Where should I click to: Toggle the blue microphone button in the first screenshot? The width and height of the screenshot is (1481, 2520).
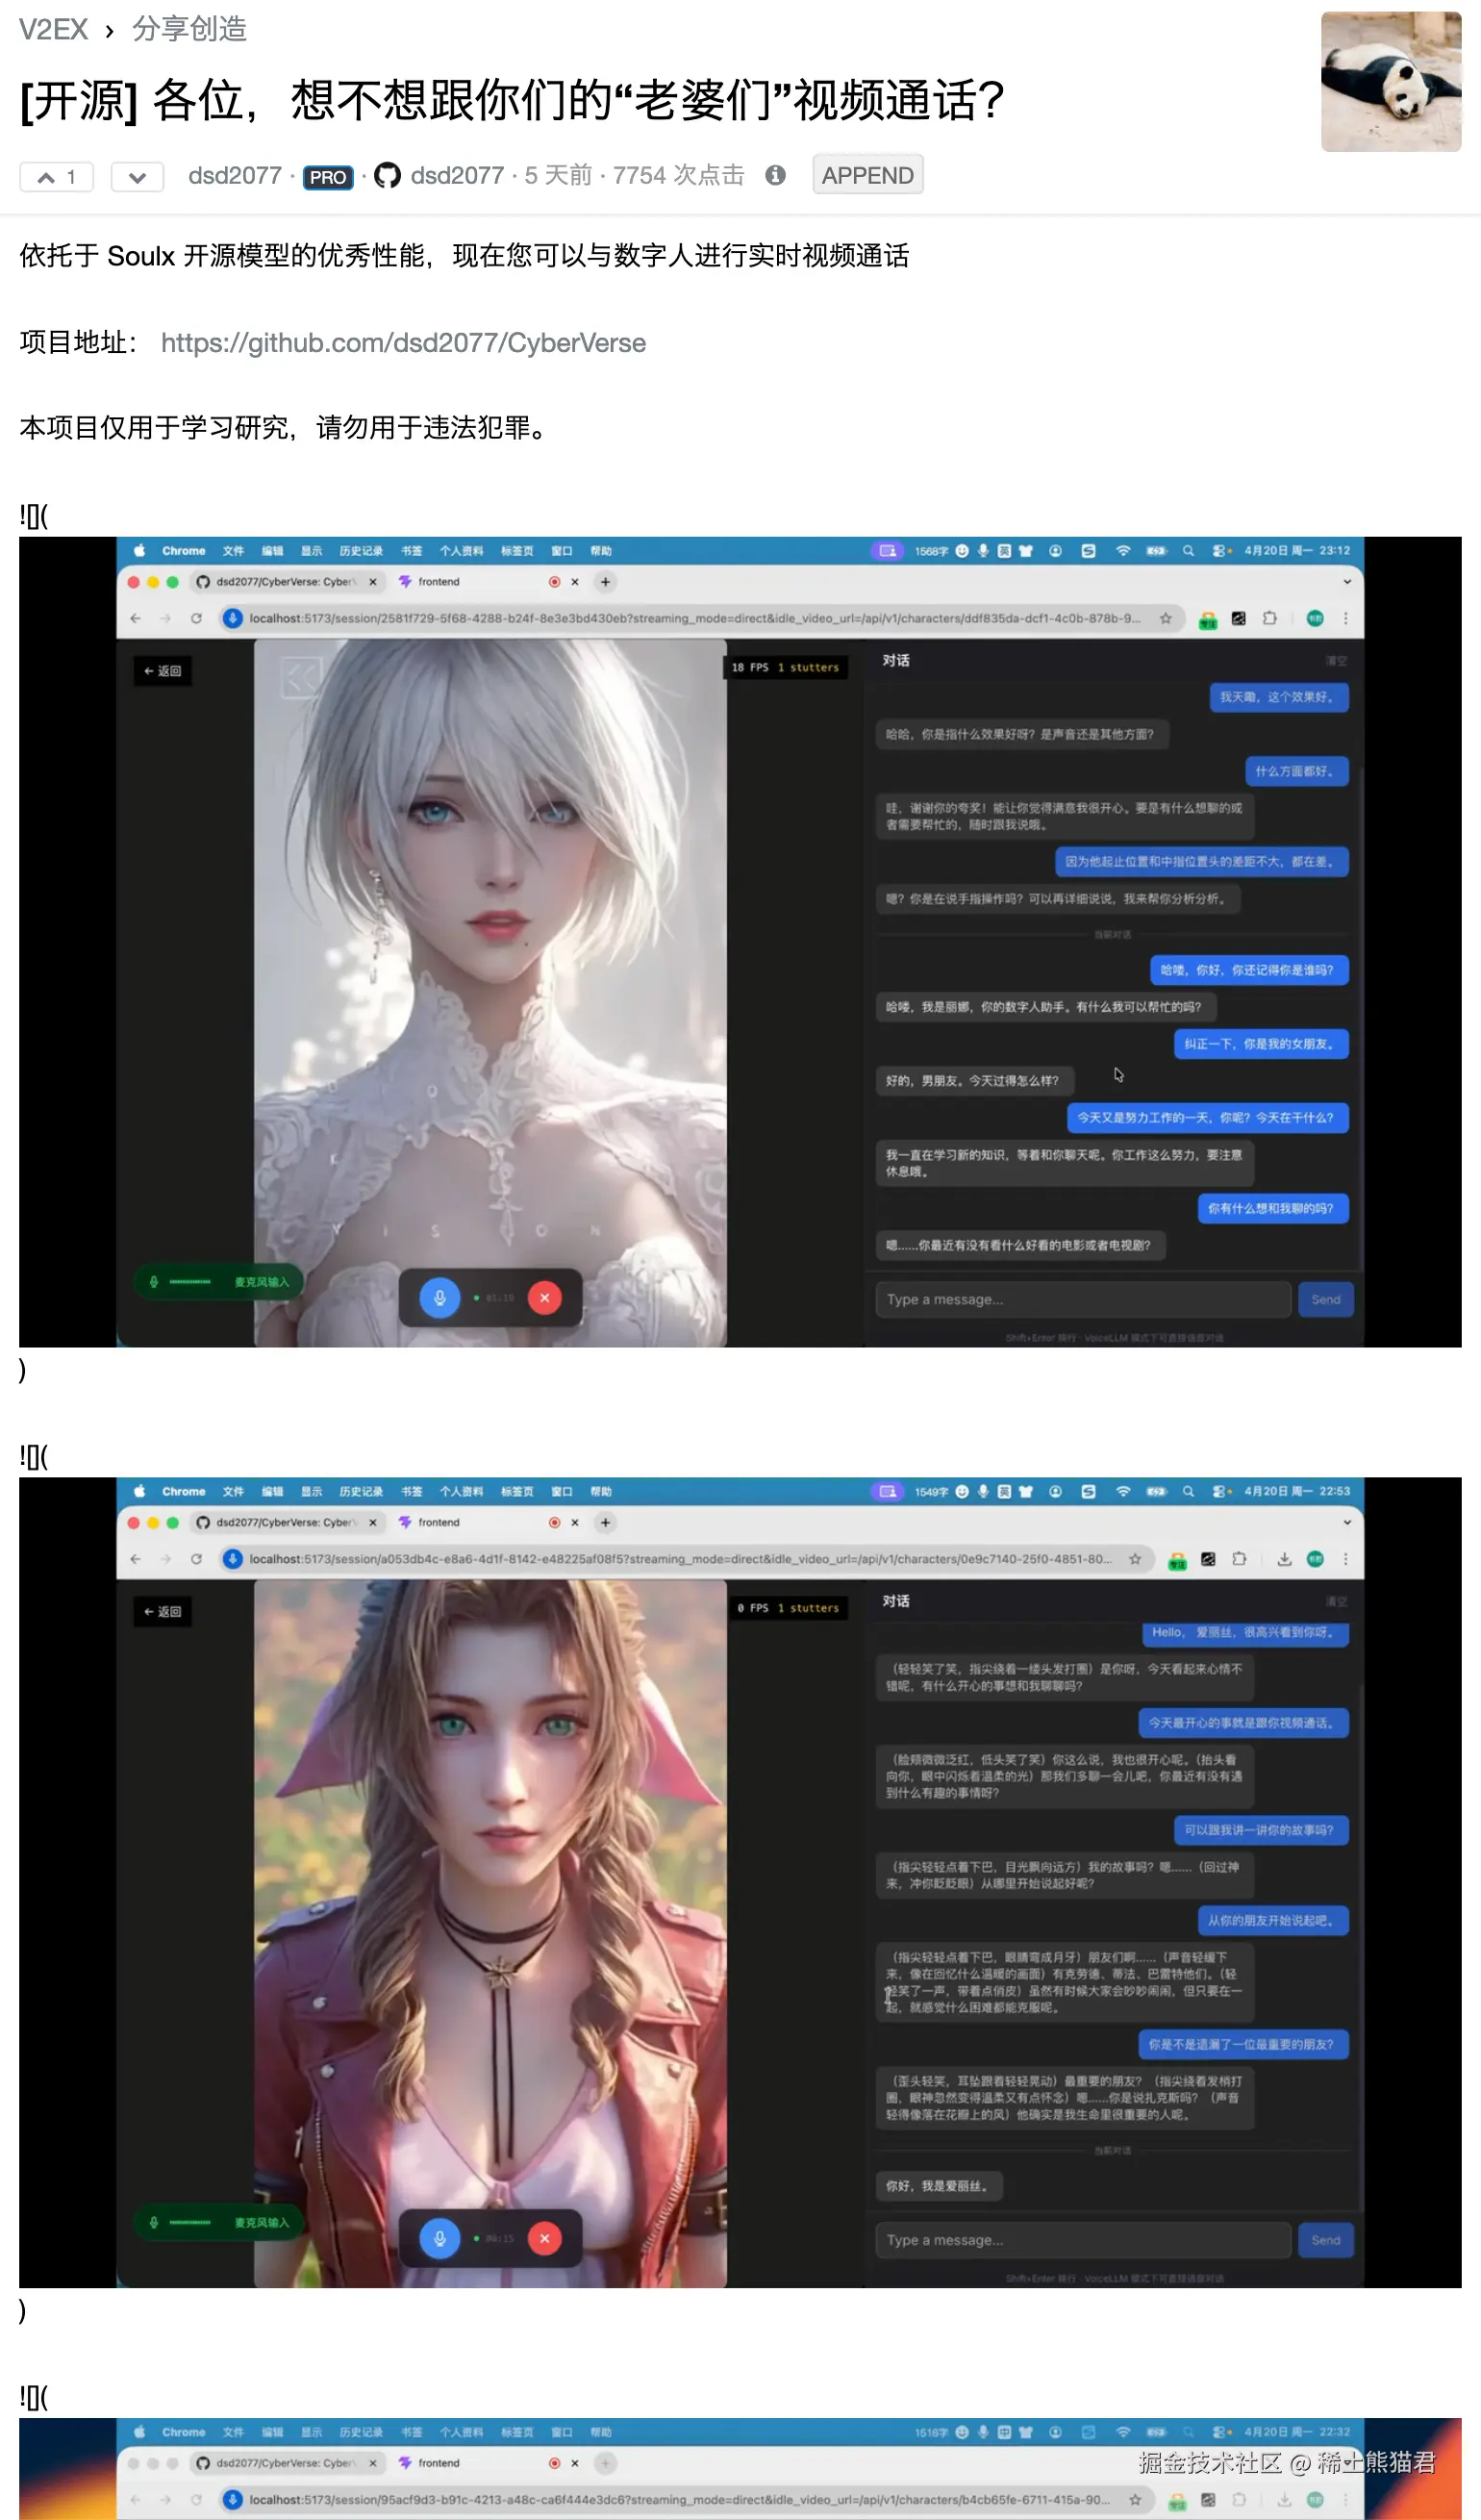(439, 1298)
